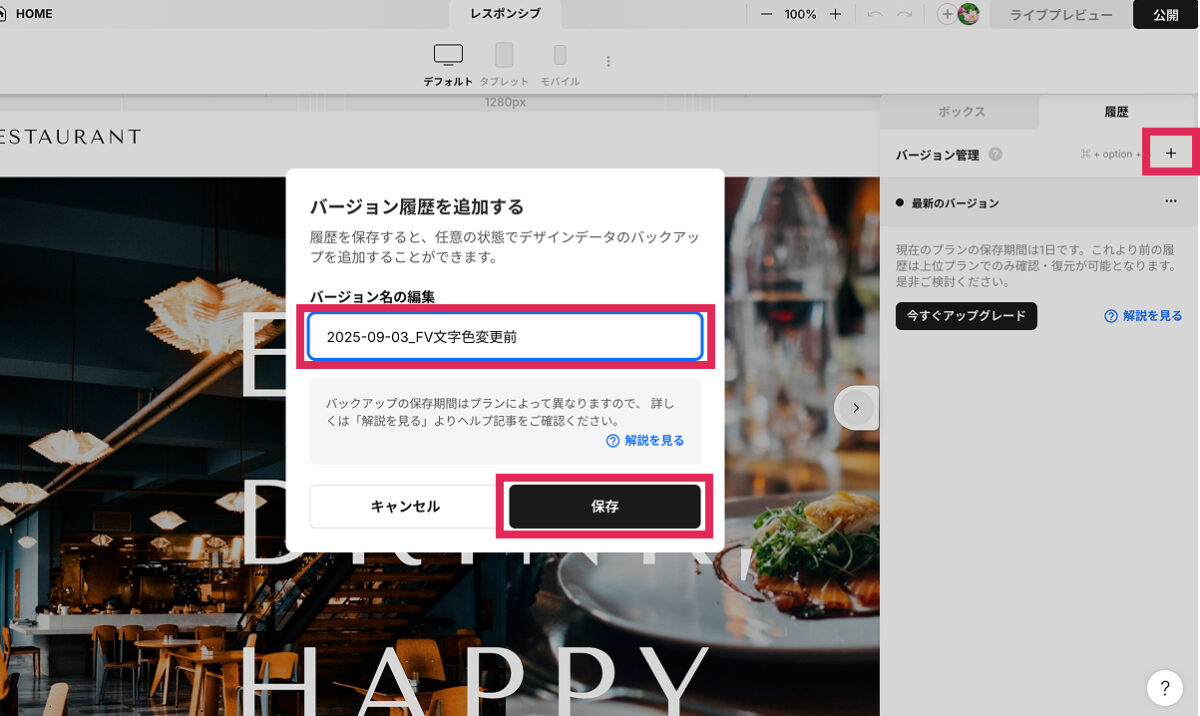Click the バージョン名 text input field
This screenshot has width=1200, height=716.
(505, 337)
